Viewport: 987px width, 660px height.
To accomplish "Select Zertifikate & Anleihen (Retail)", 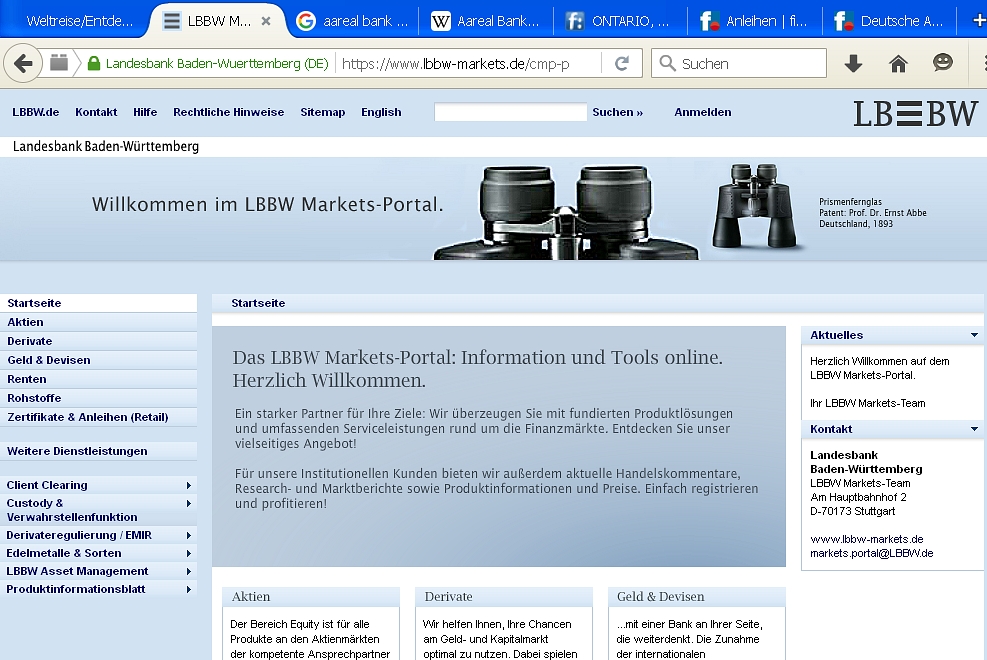I will point(98,417).
